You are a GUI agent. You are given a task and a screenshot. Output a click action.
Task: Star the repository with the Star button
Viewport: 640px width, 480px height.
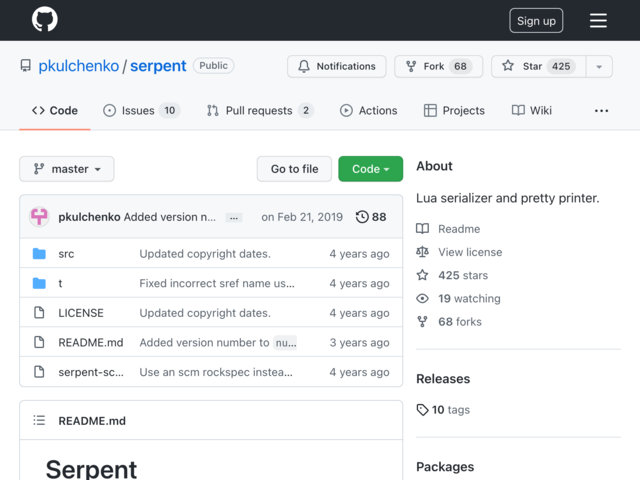[x=538, y=67]
